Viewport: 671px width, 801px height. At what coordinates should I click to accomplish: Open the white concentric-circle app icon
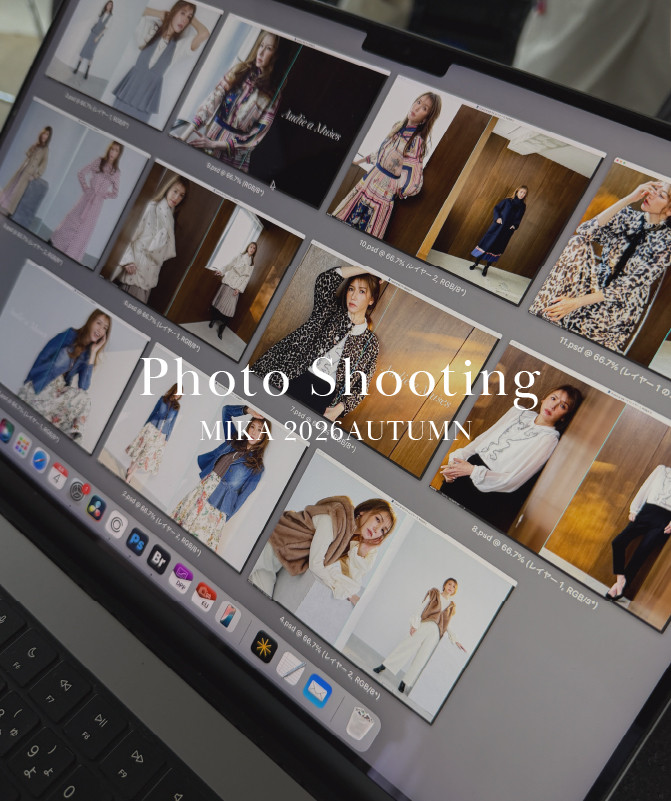click(116, 524)
